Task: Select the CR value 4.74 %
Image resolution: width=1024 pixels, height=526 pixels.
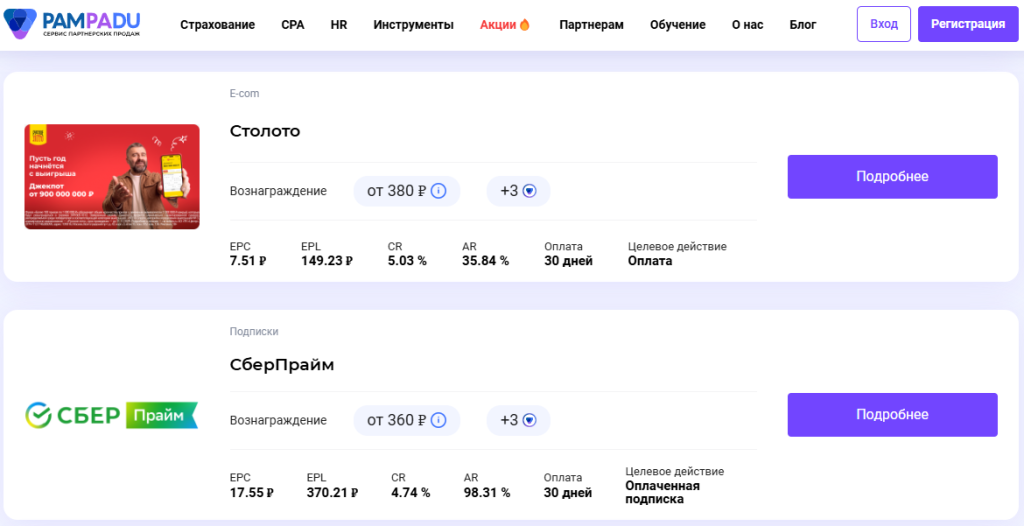Action: tap(411, 493)
